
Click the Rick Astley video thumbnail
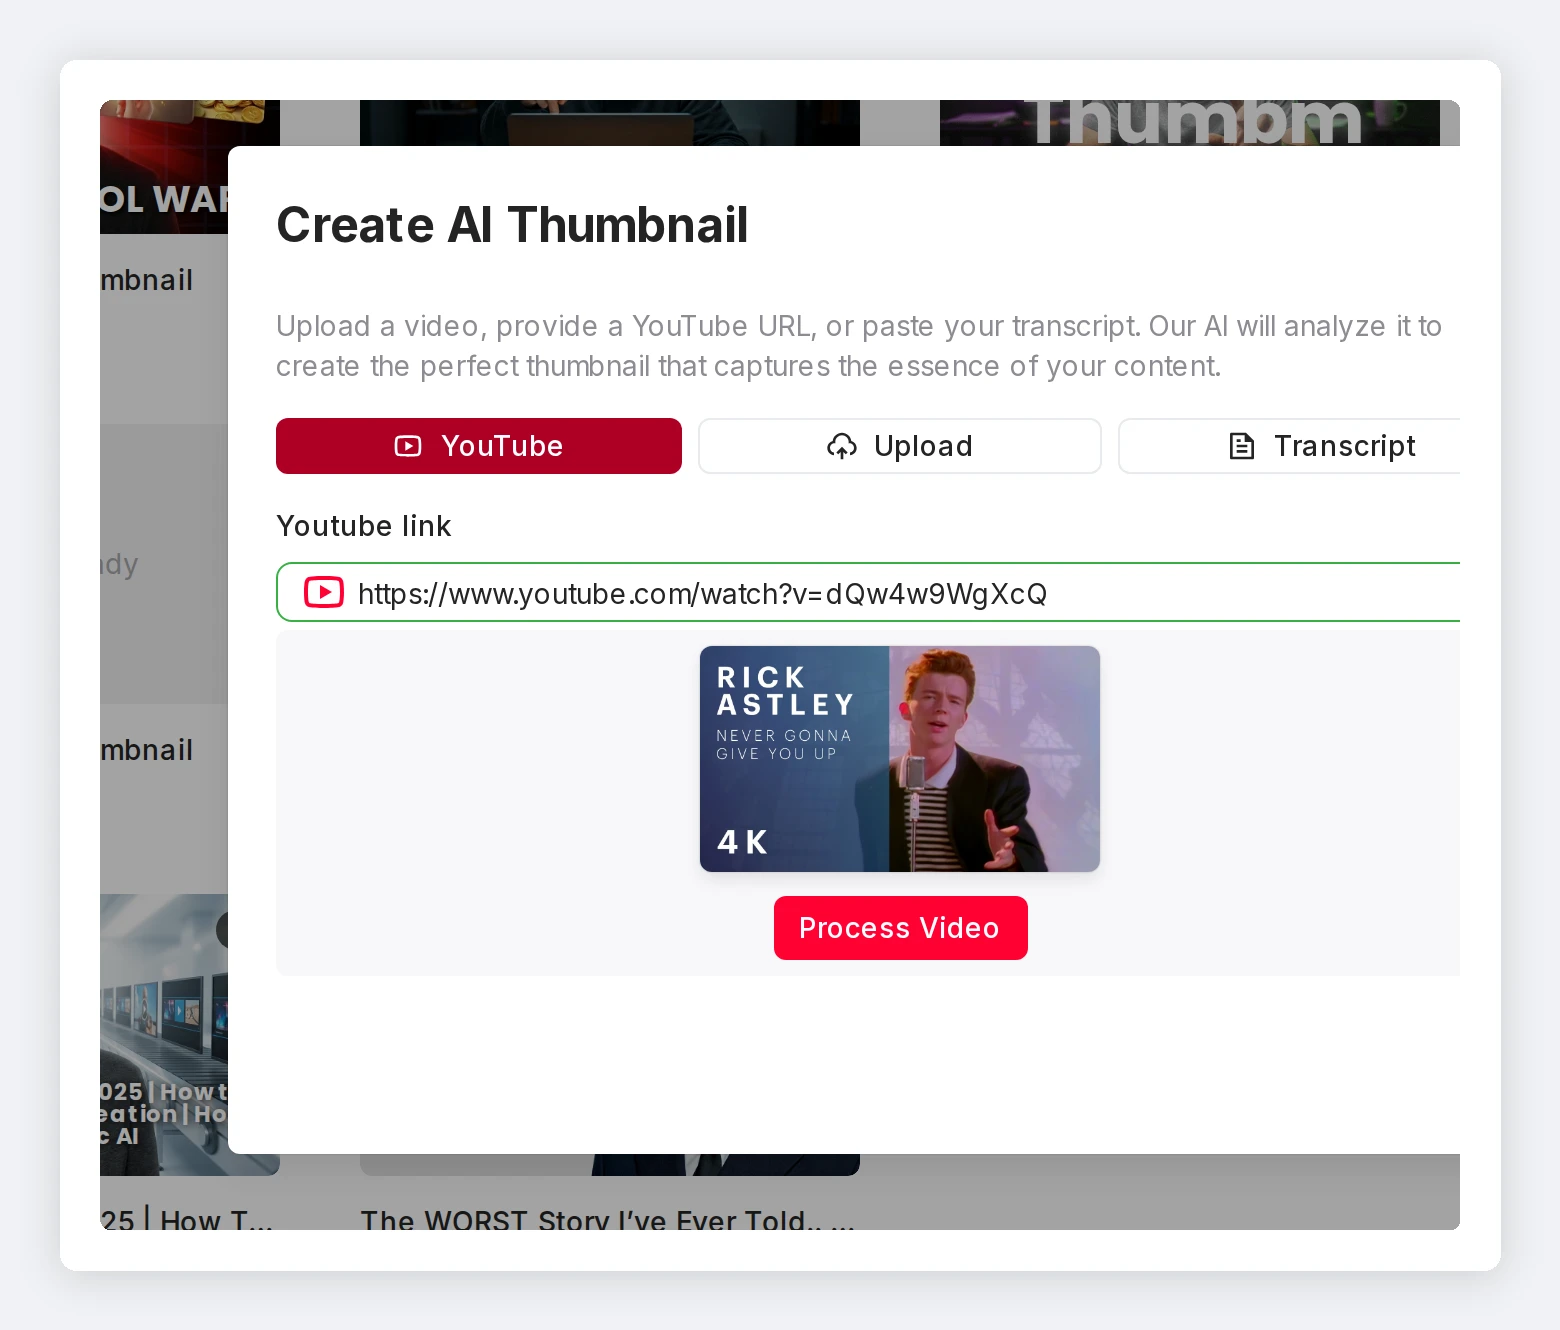[900, 759]
